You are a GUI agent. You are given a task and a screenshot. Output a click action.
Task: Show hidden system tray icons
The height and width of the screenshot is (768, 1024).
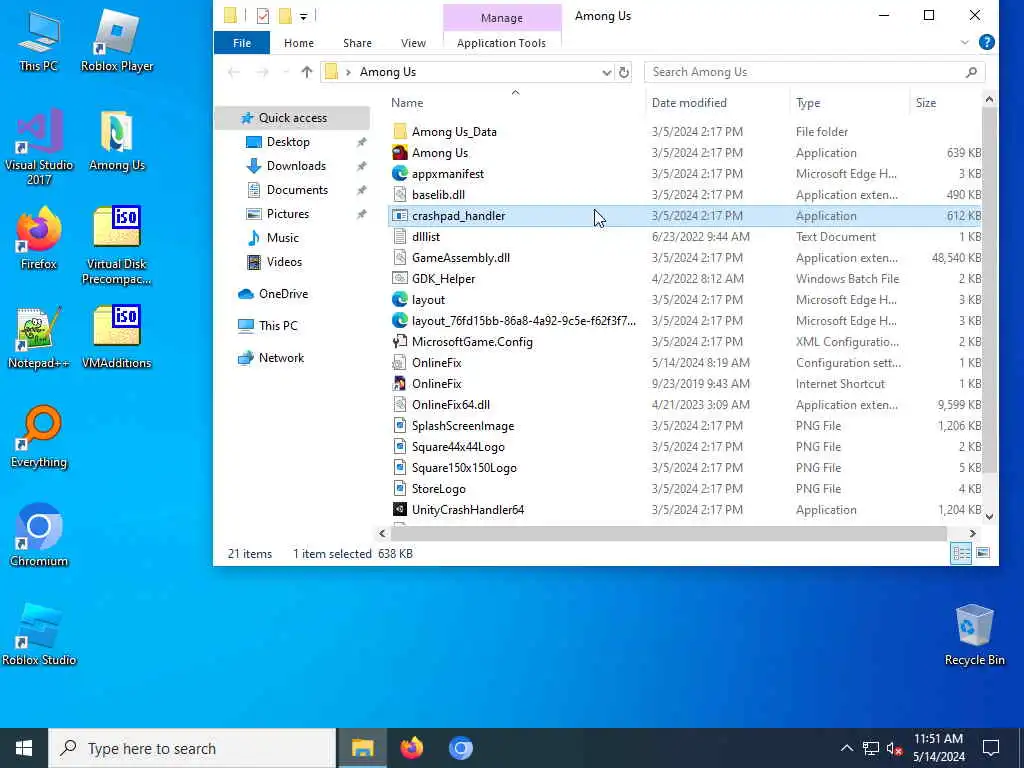coord(846,748)
